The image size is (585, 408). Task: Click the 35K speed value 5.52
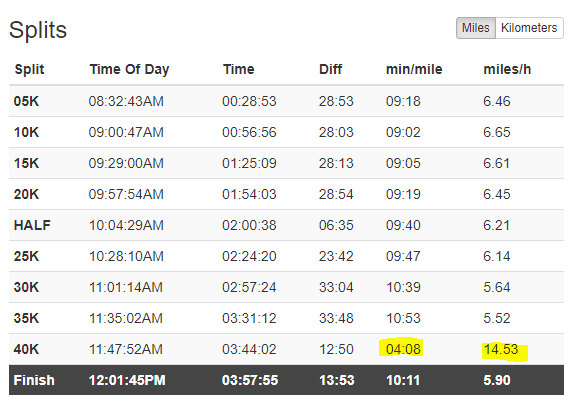(x=497, y=318)
